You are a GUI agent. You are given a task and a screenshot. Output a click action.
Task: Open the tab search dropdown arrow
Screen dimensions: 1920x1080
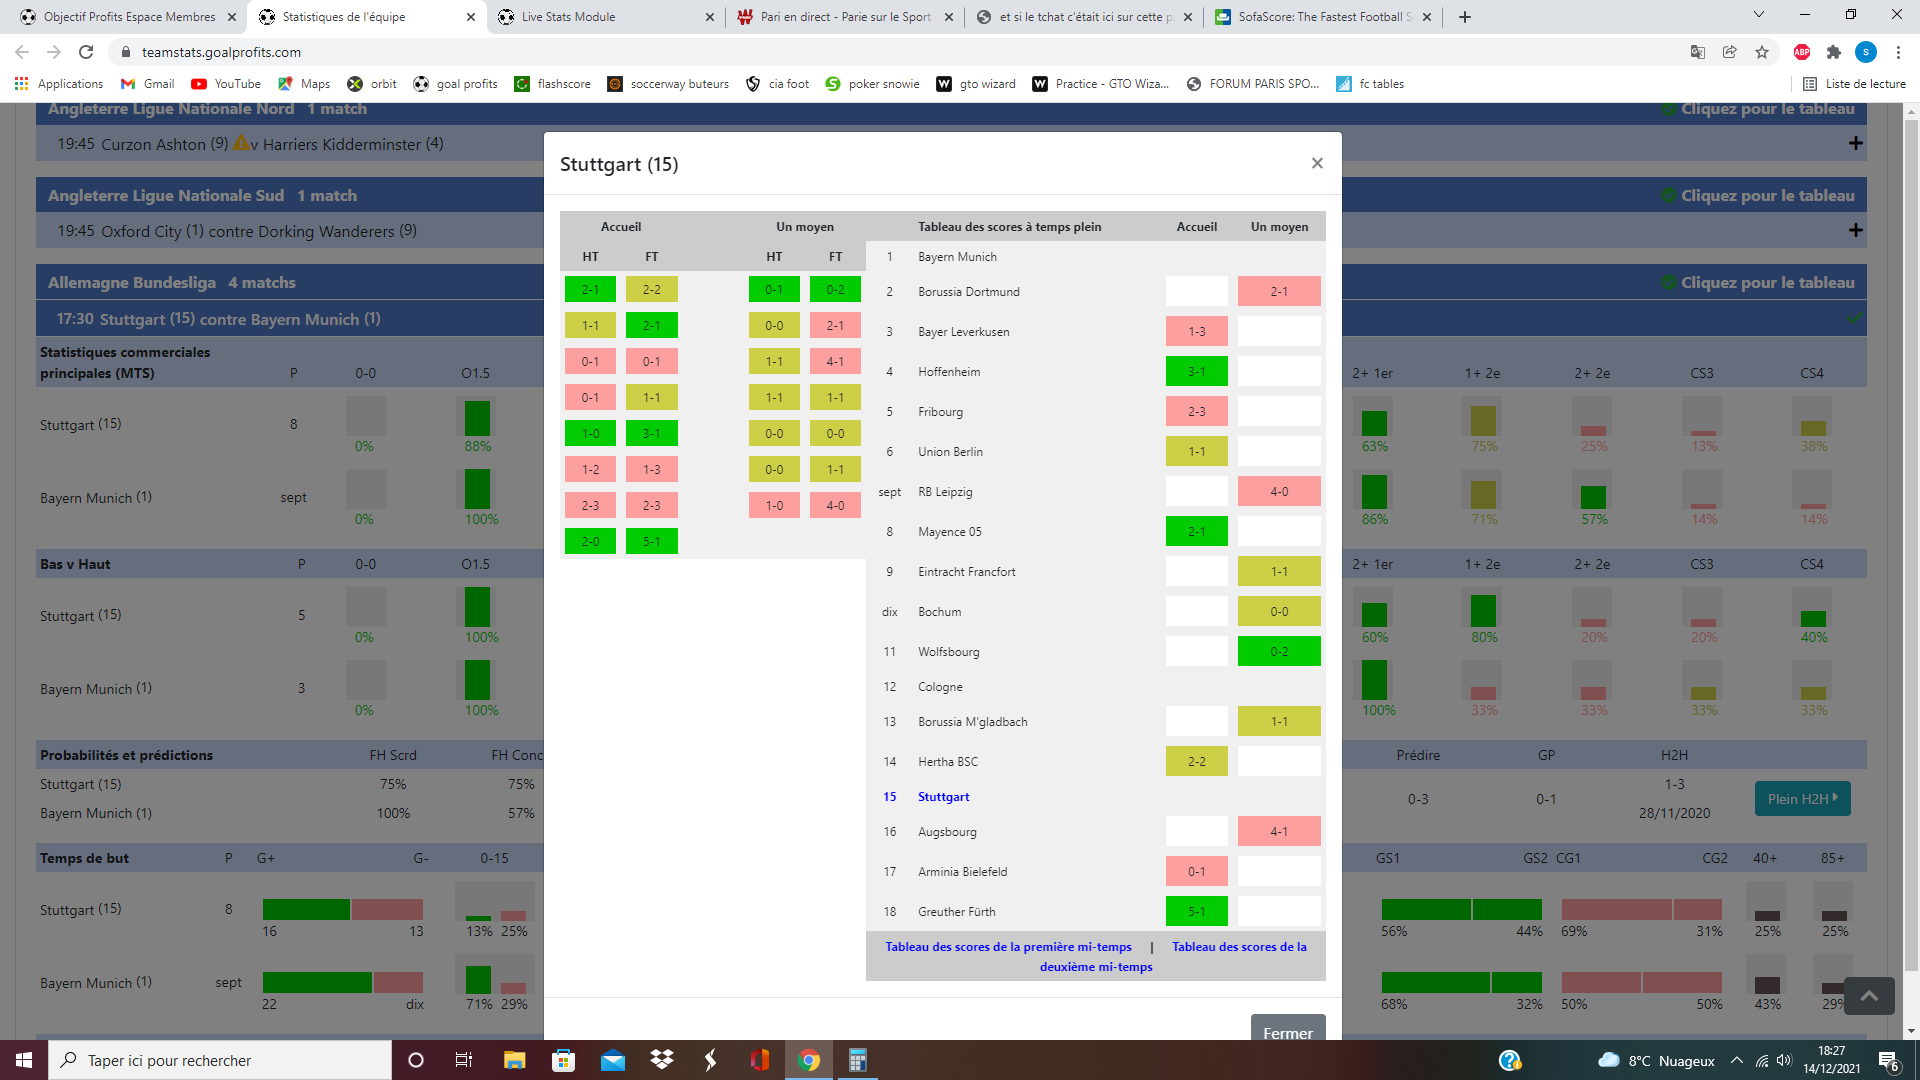1759,15
